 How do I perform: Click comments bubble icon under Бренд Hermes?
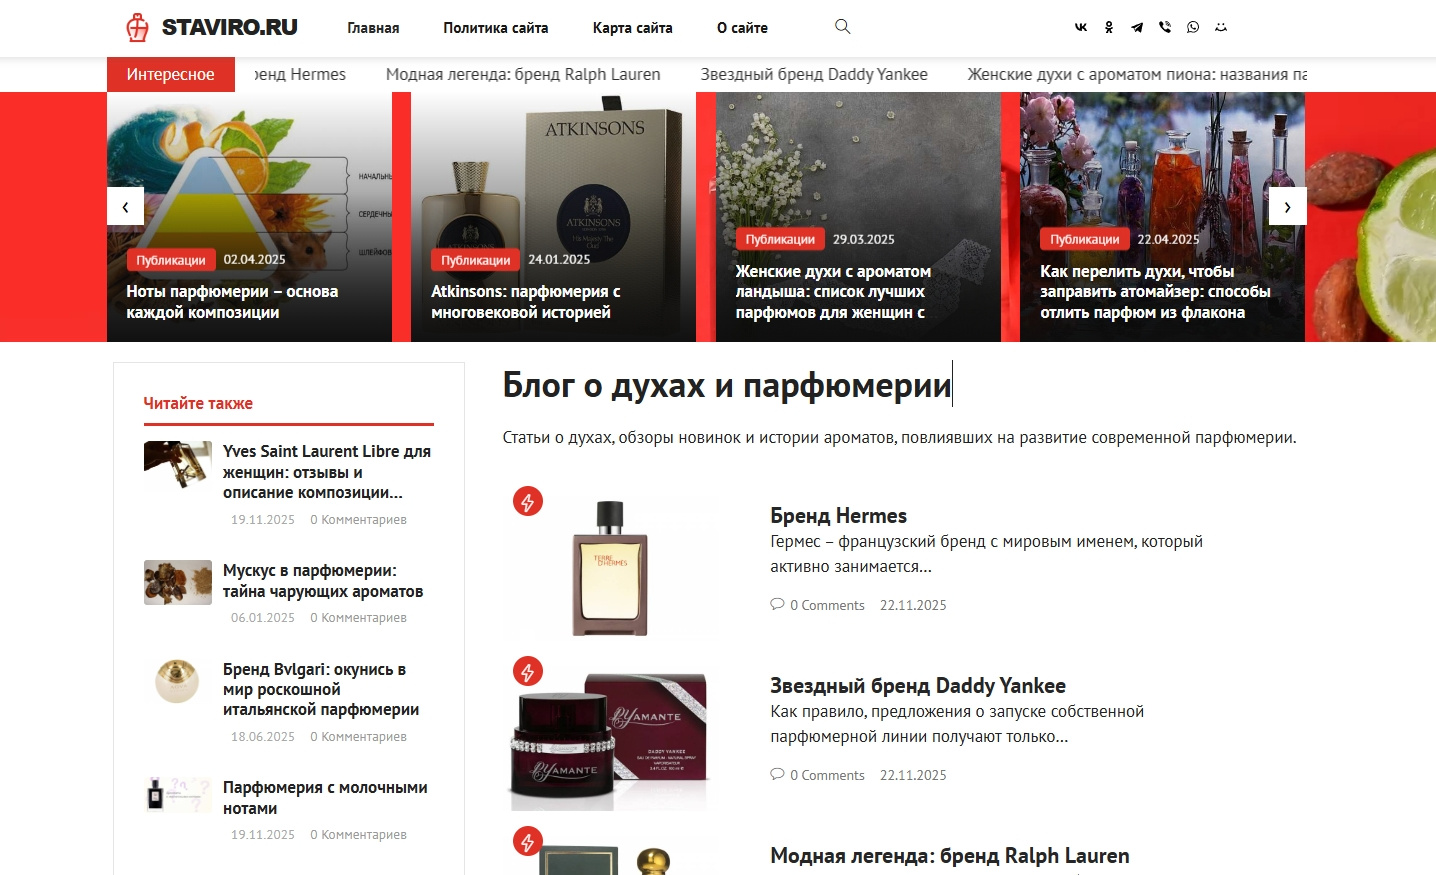click(x=777, y=604)
